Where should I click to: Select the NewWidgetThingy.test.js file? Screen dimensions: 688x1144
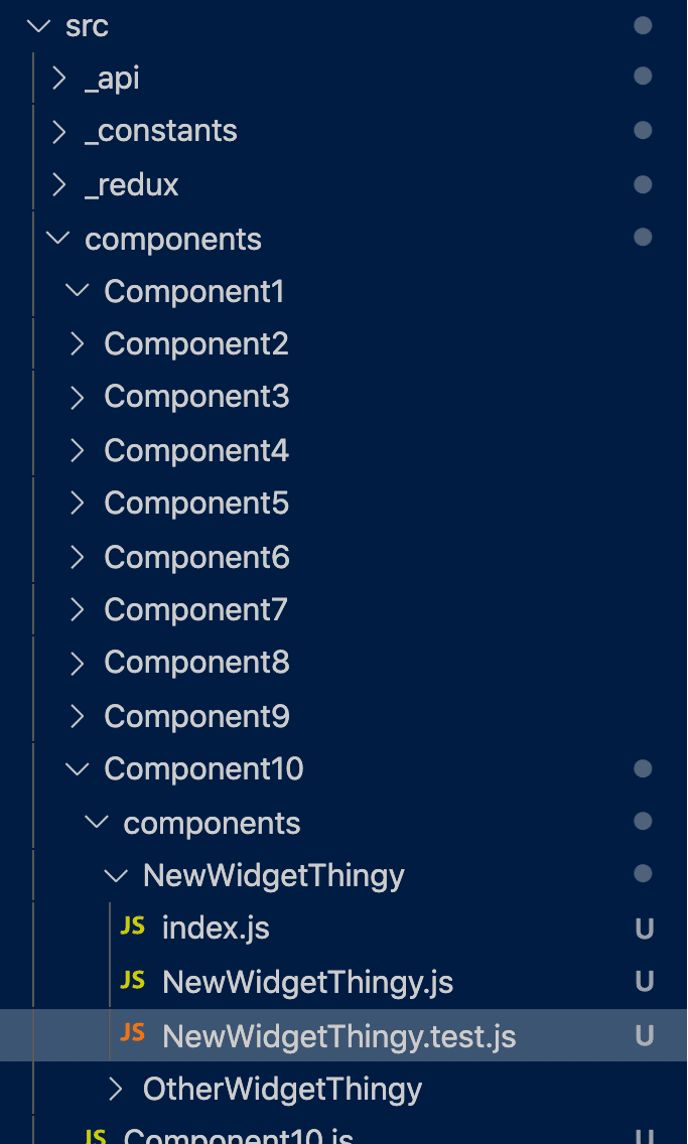pyautogui.click(x=344, y=1035)
